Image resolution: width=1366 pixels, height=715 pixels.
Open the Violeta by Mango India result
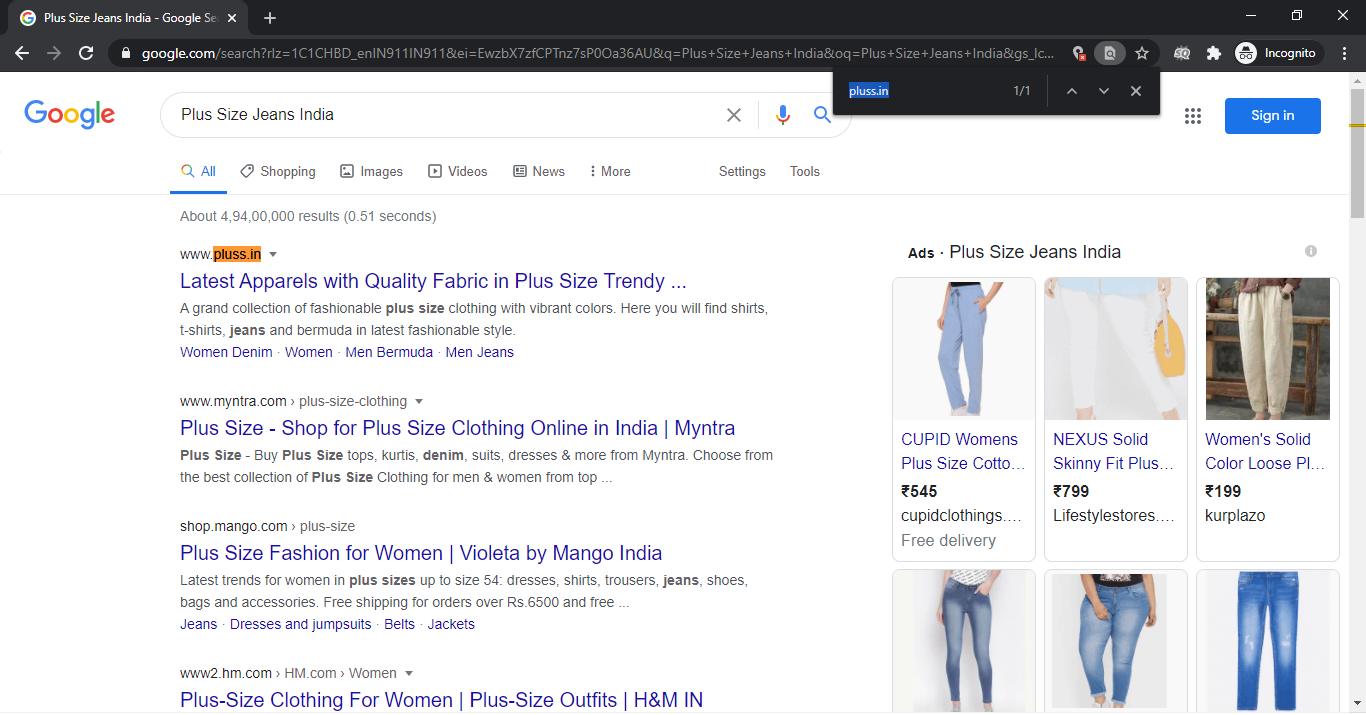420,553
